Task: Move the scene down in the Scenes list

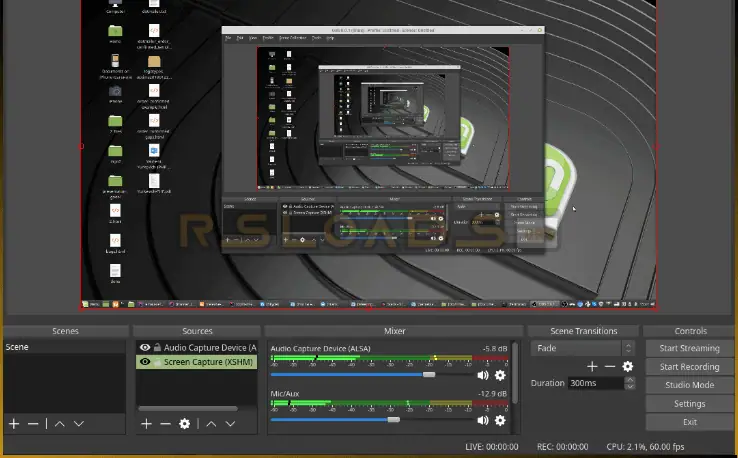Action: point(79,424)
